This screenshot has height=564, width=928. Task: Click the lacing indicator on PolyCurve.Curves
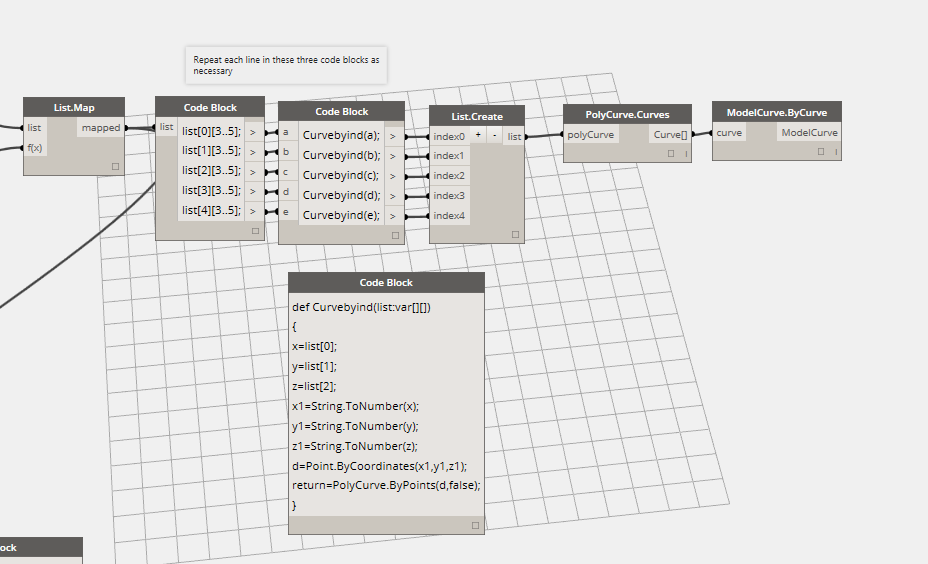click(687, 154)
